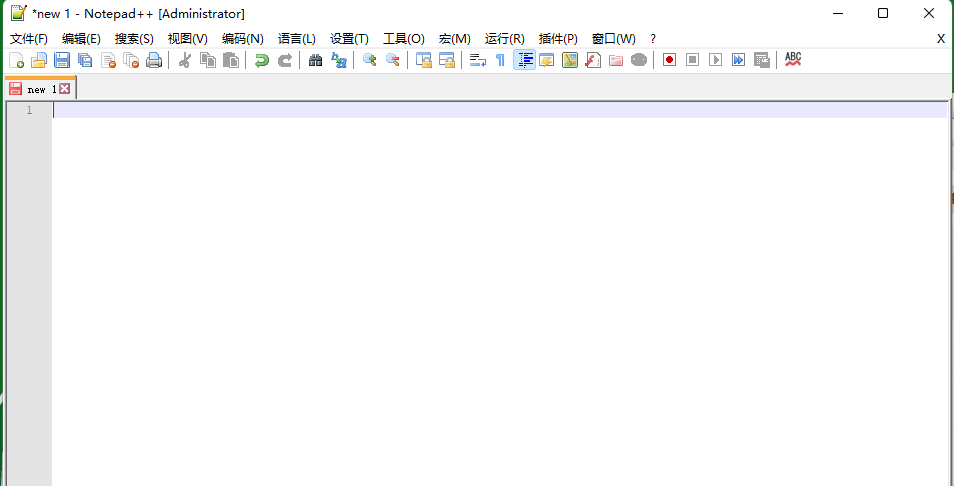Screen dimensions: 954x486
Task: Open the 搜索(S) menu
Action: tap(134, 39)
